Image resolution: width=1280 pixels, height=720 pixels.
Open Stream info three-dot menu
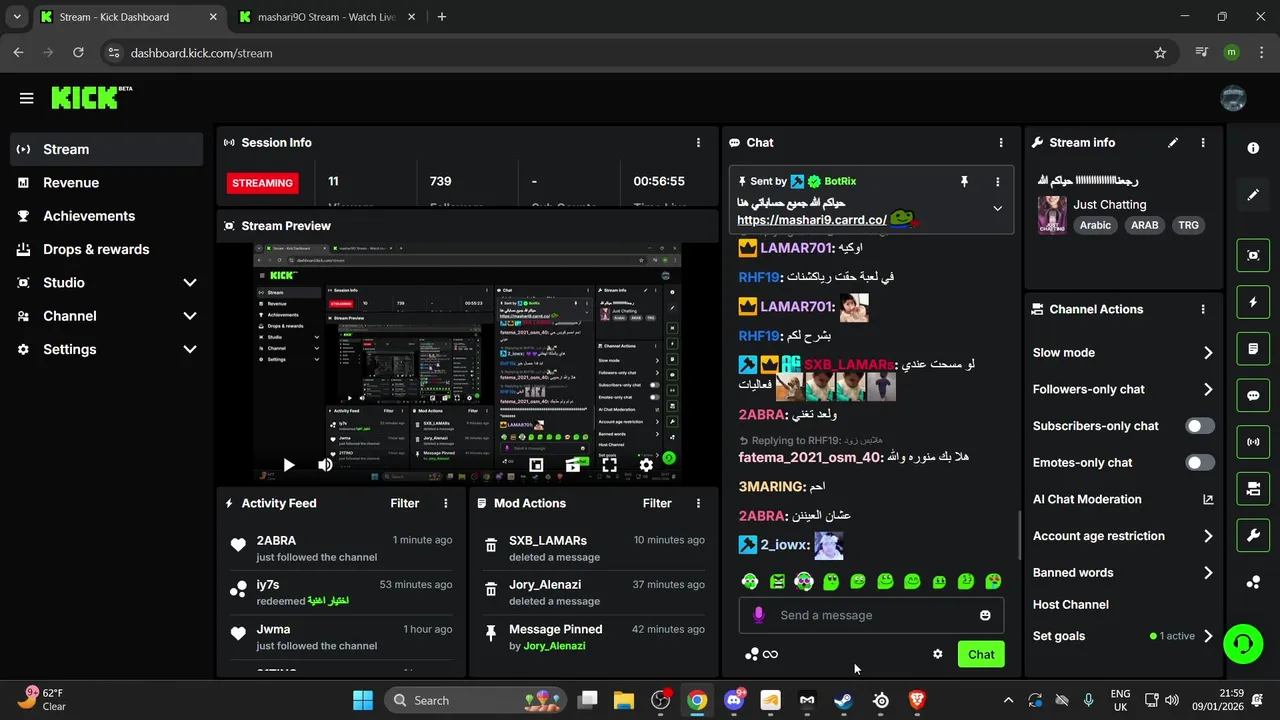pyautogui.click(x=1203, y=143)
